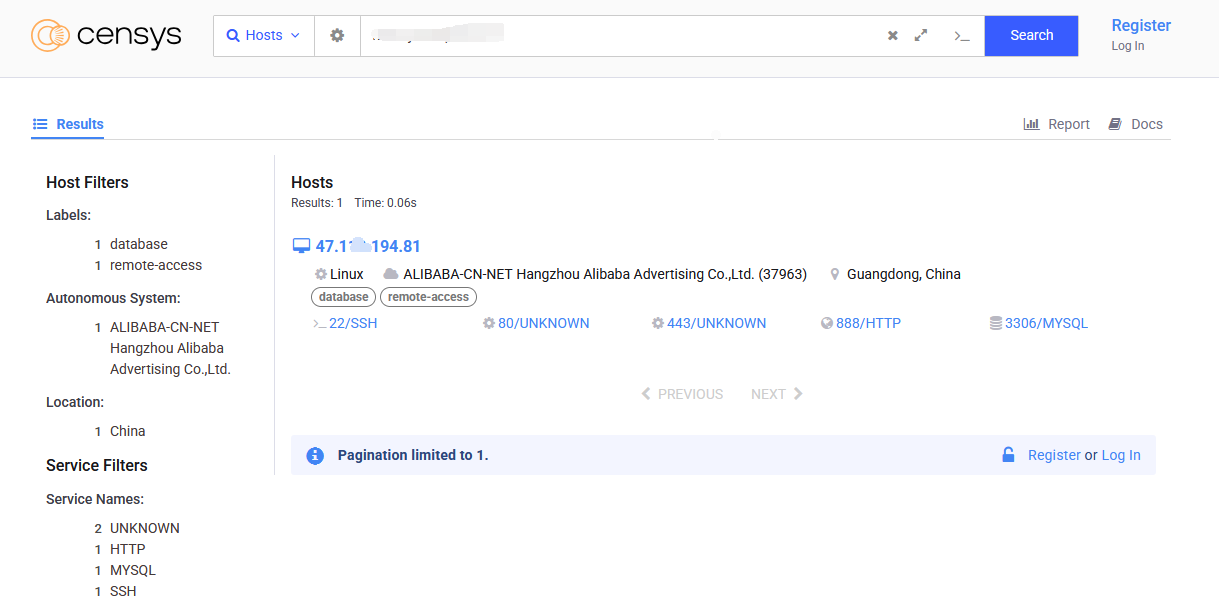
Task: Filter by MYSQL service name
Action: (x=132, y=570)
